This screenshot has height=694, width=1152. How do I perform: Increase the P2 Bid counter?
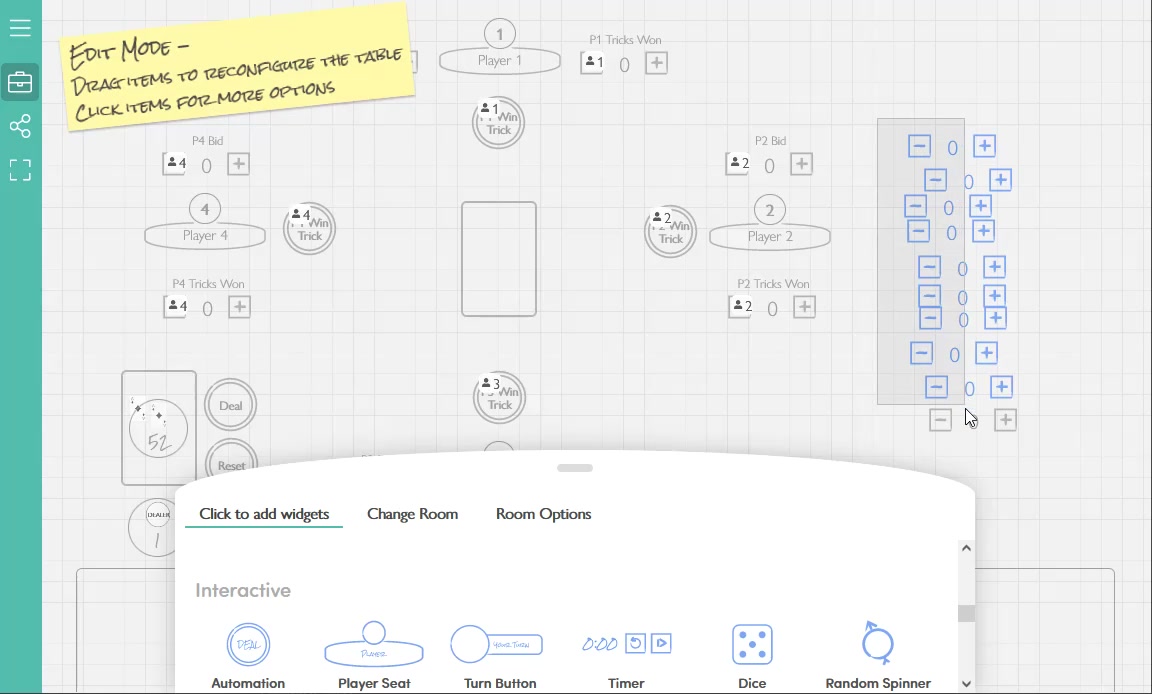[x=802, y=164]
